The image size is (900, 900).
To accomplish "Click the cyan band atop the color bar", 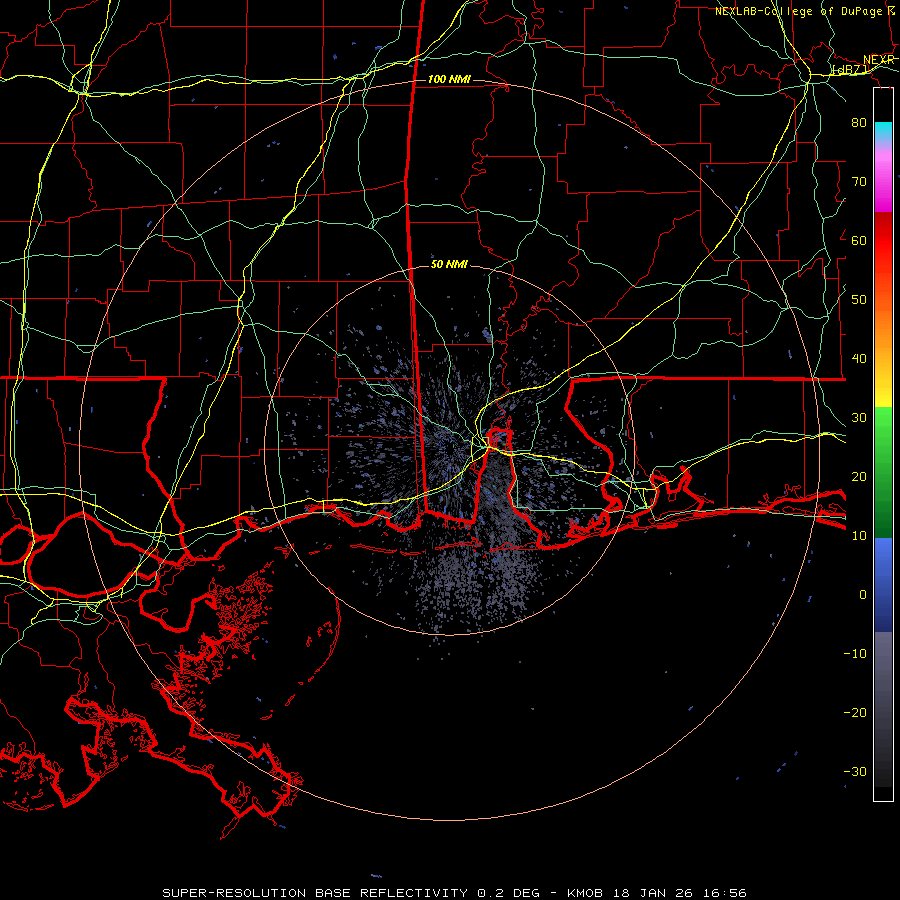I will [x=883, y=131].
